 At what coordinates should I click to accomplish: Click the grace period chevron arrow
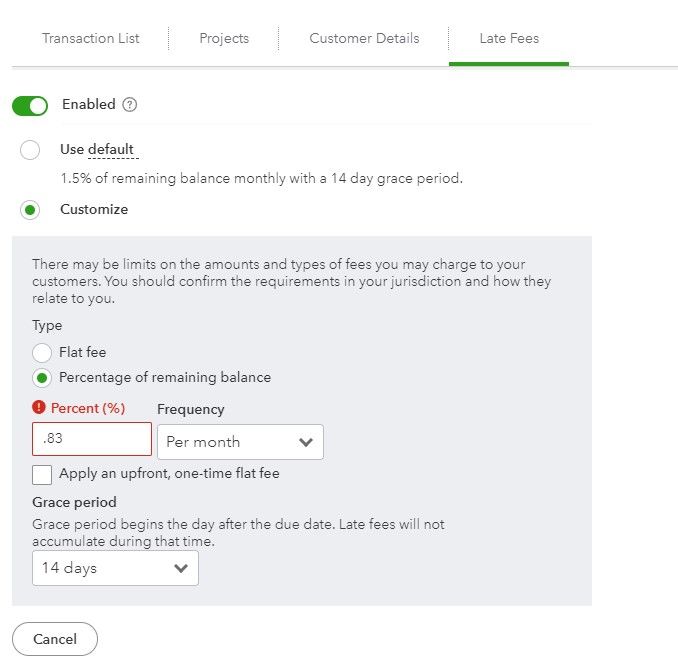tap(181, 569)
